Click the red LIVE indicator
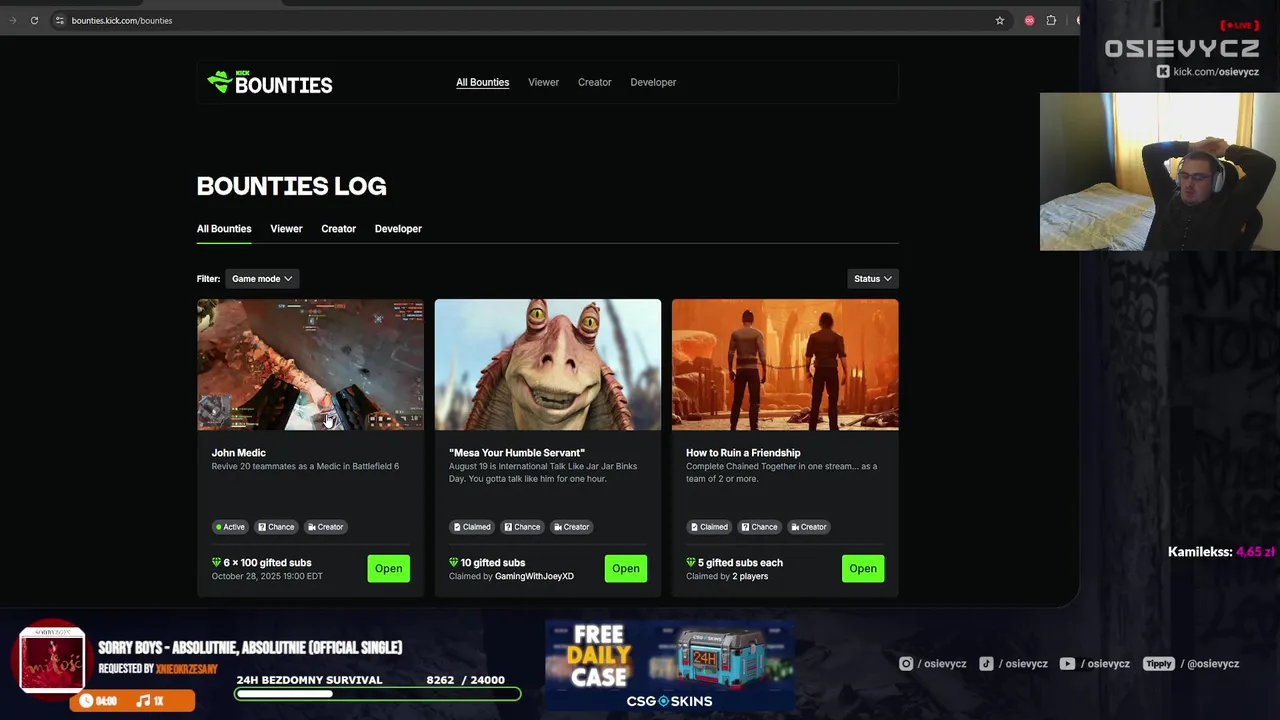Viewport: 1280px width, 720px height. (x=1239, y=25)
